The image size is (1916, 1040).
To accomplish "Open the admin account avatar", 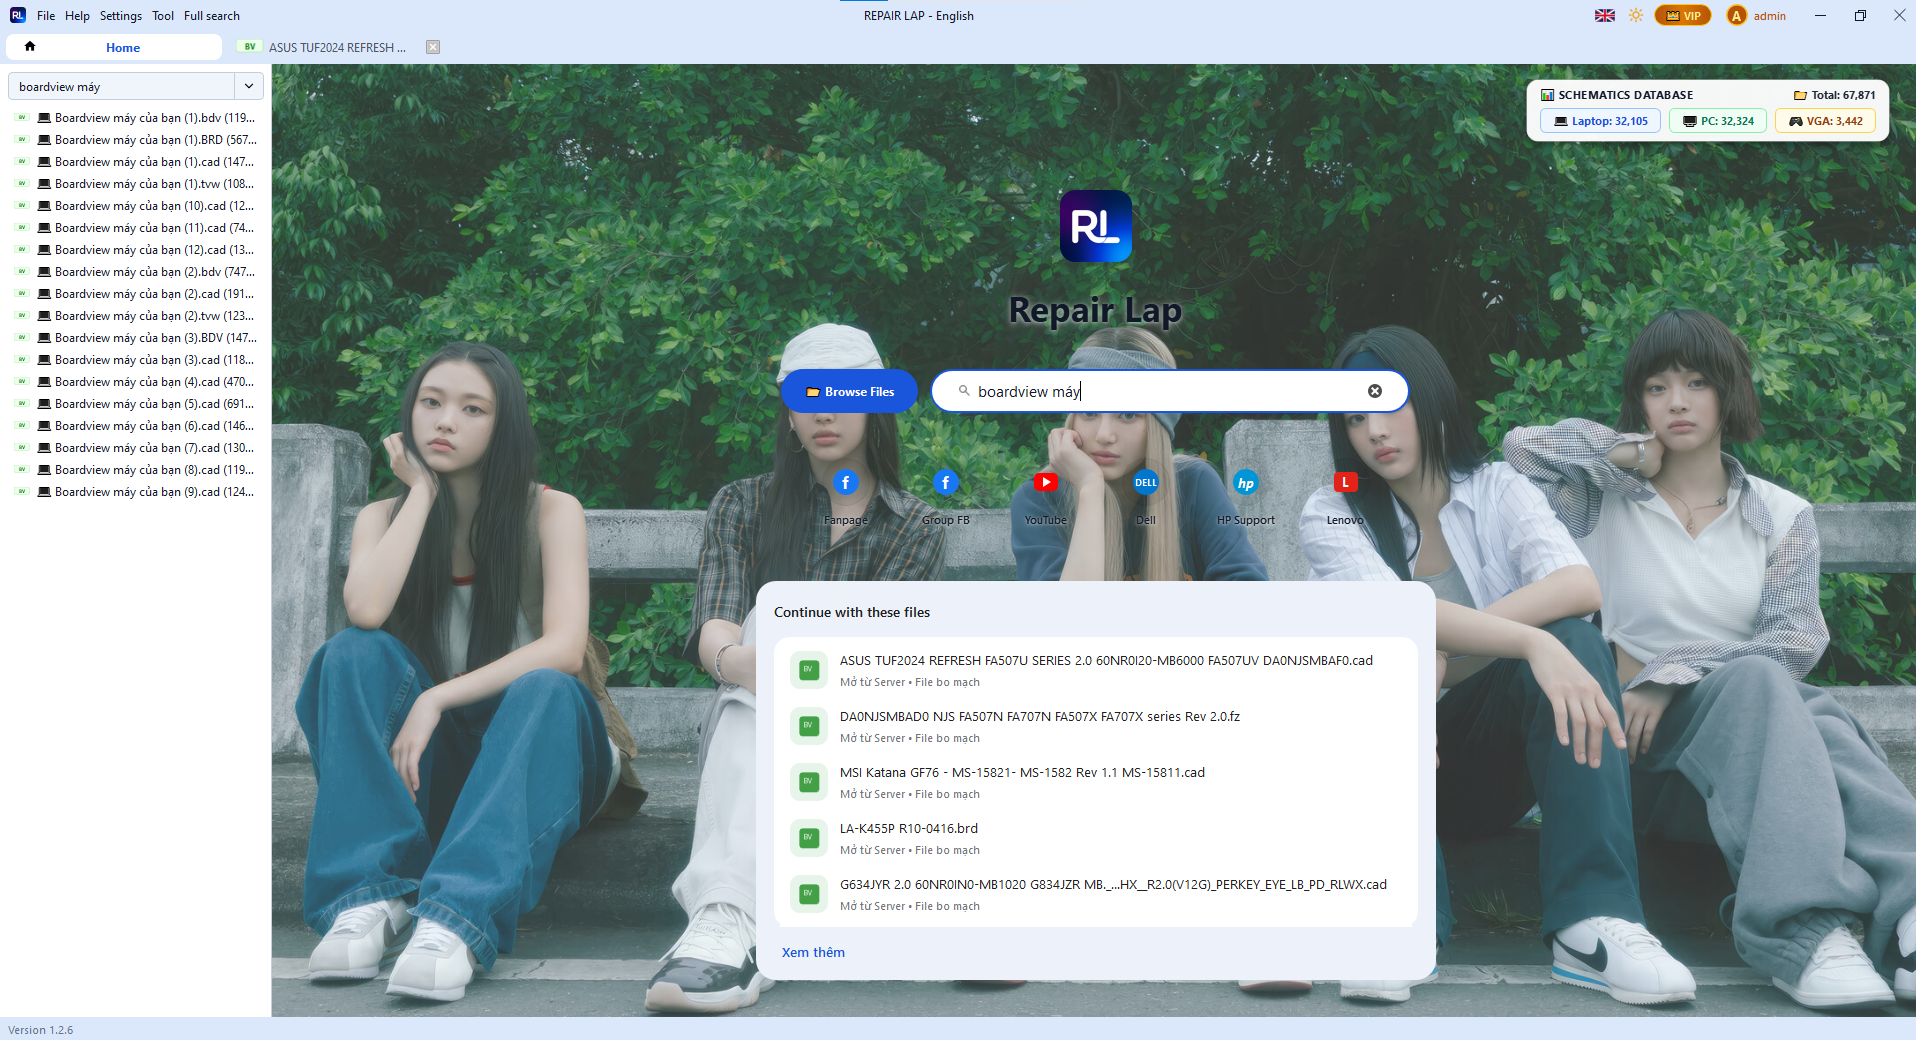I will [1737, 16].
